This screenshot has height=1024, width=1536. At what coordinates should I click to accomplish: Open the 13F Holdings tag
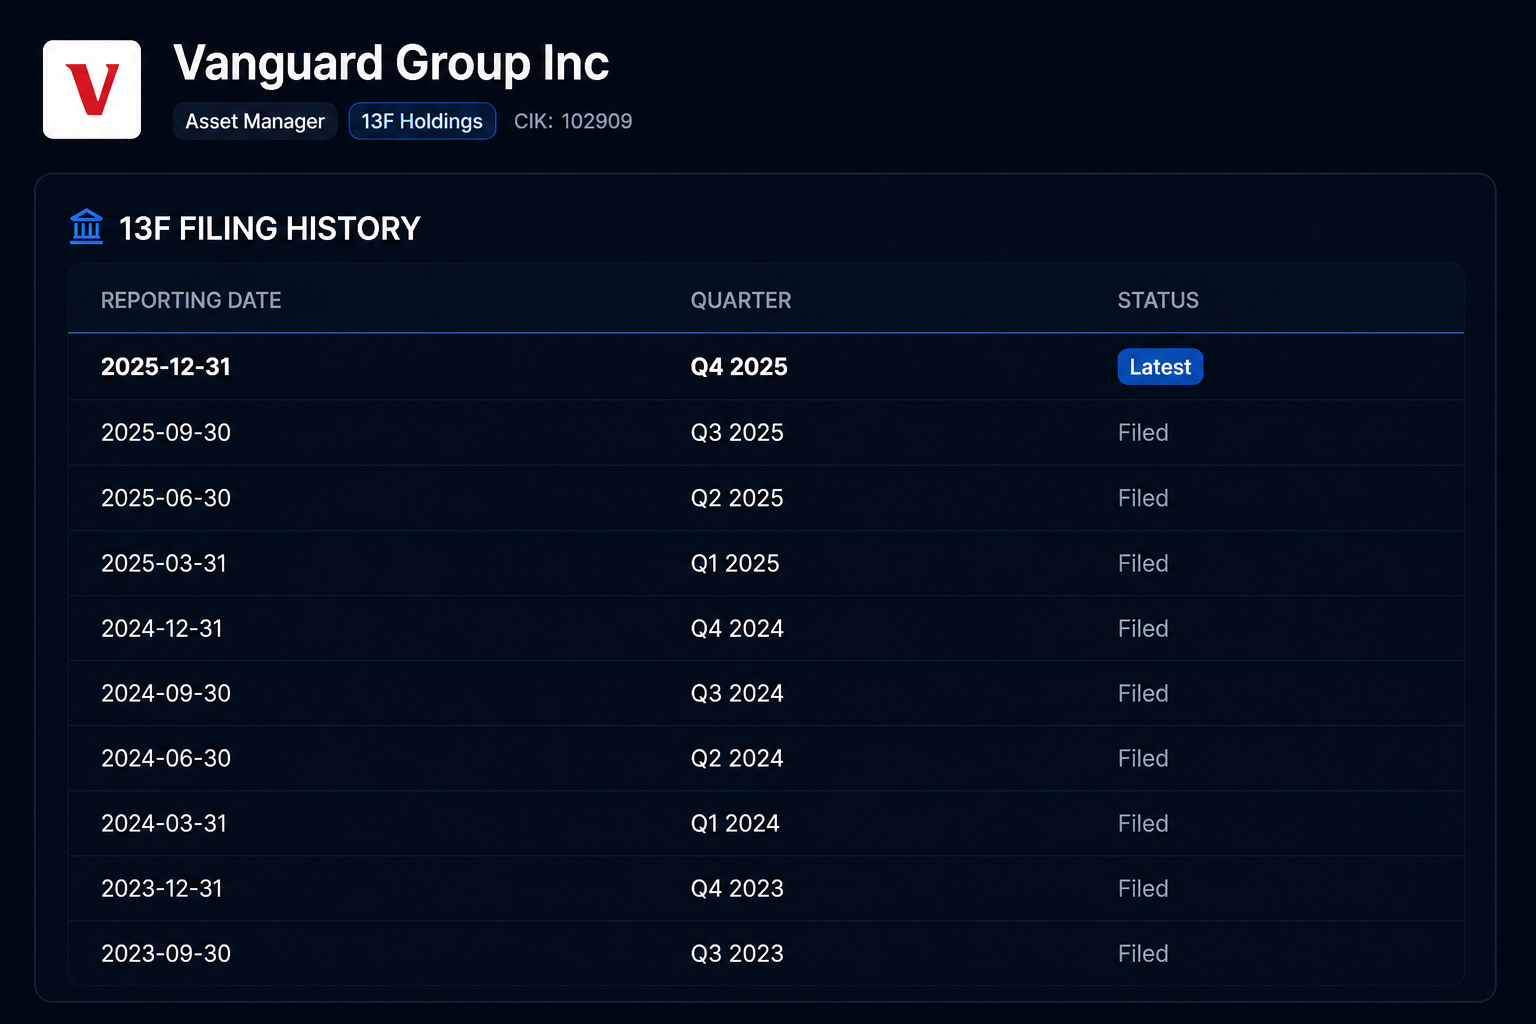tap(422, 121)
